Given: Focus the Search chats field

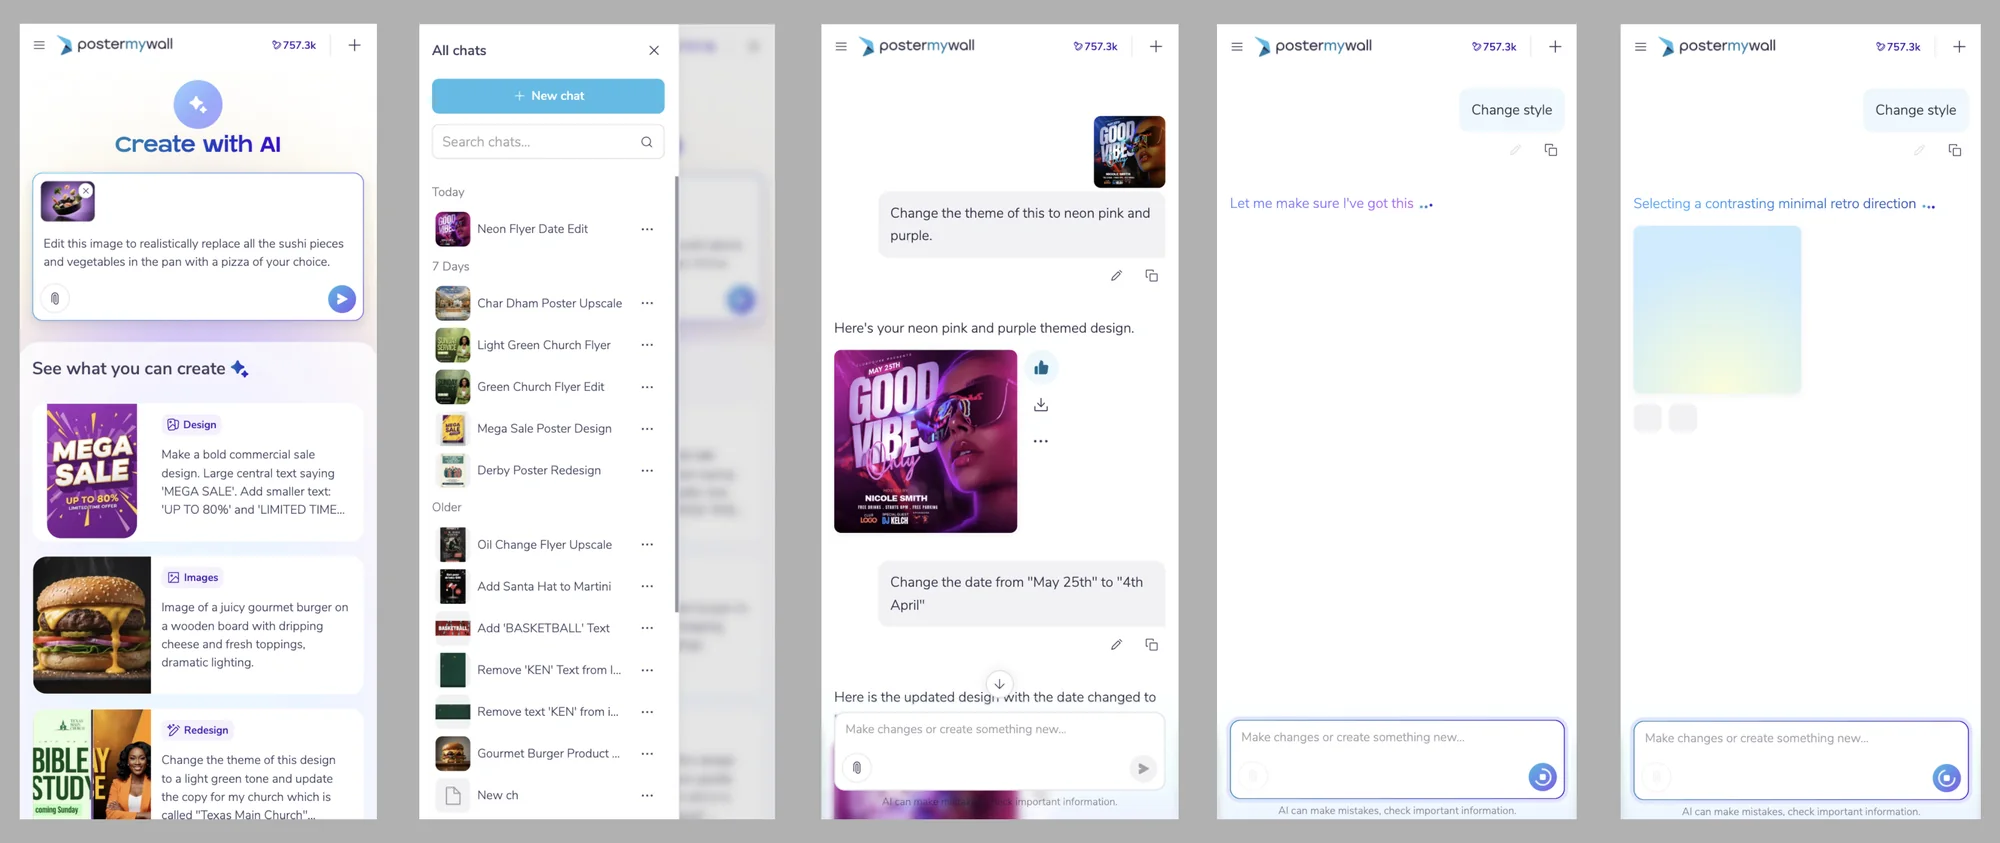Looking at the screenshot, I should point(548,142).
